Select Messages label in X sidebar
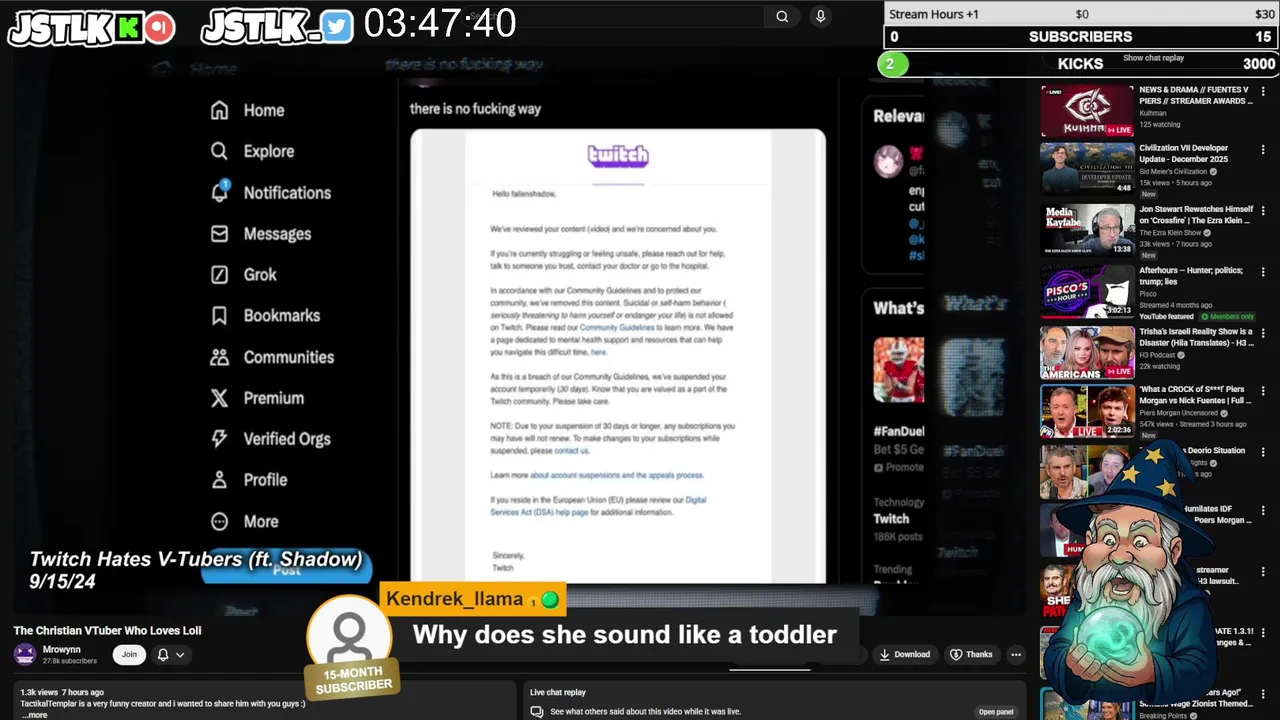This screenshot has width=1280, height=720. coord(277,234)
